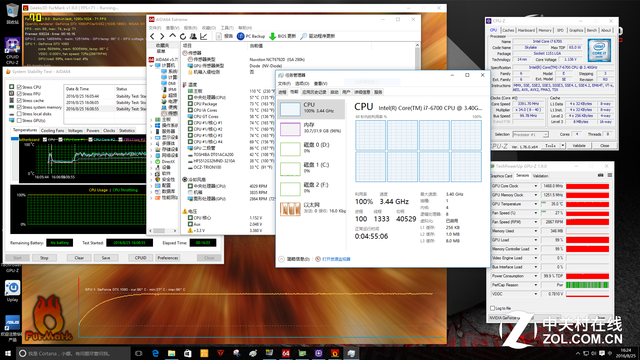The width and height of the screenshot is (640, 360).
Task: Click the driver update magnifier icon
Action: click(x=303, y=36)
